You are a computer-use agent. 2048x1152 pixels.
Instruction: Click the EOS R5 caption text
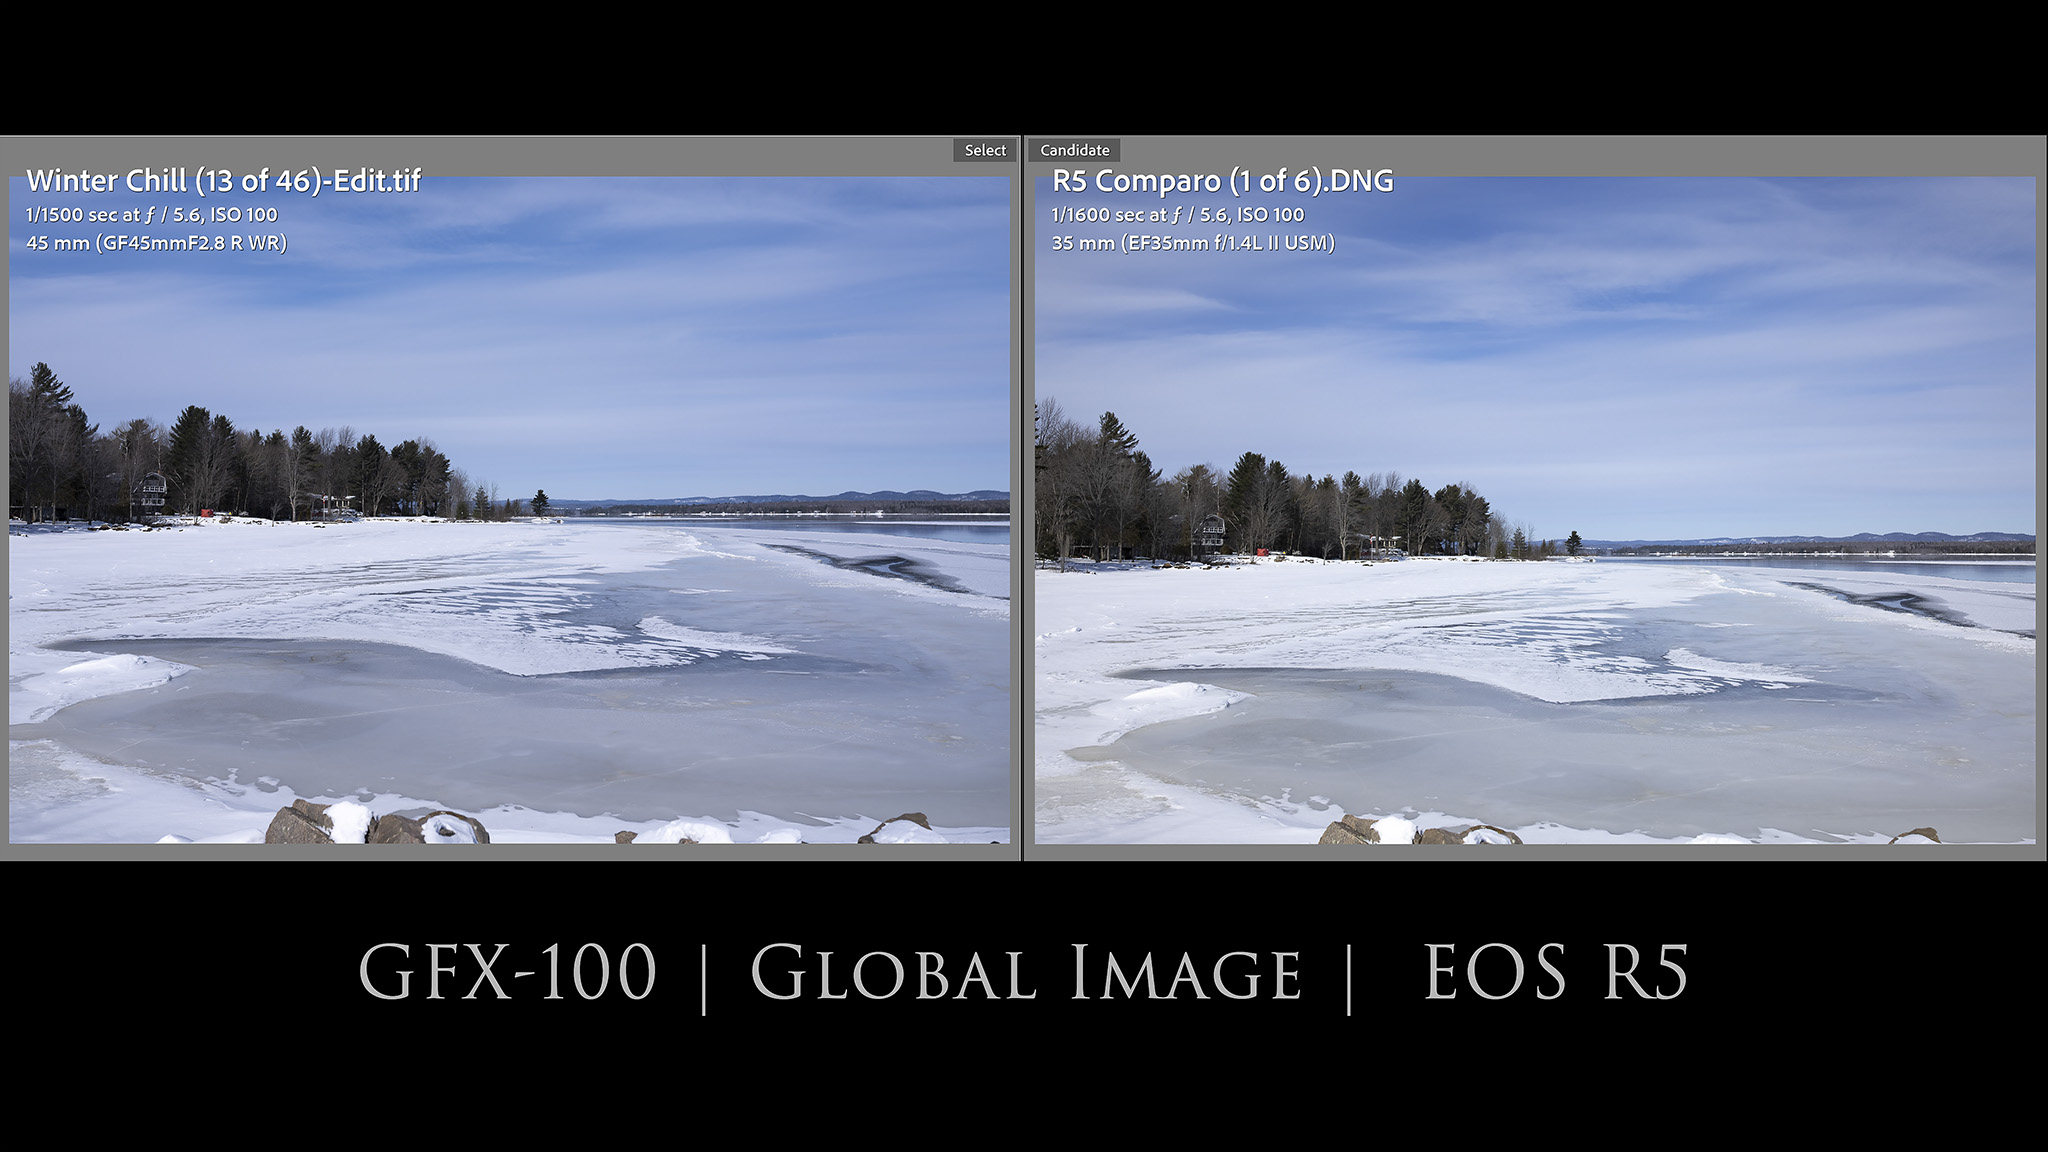pos(1556,972)
